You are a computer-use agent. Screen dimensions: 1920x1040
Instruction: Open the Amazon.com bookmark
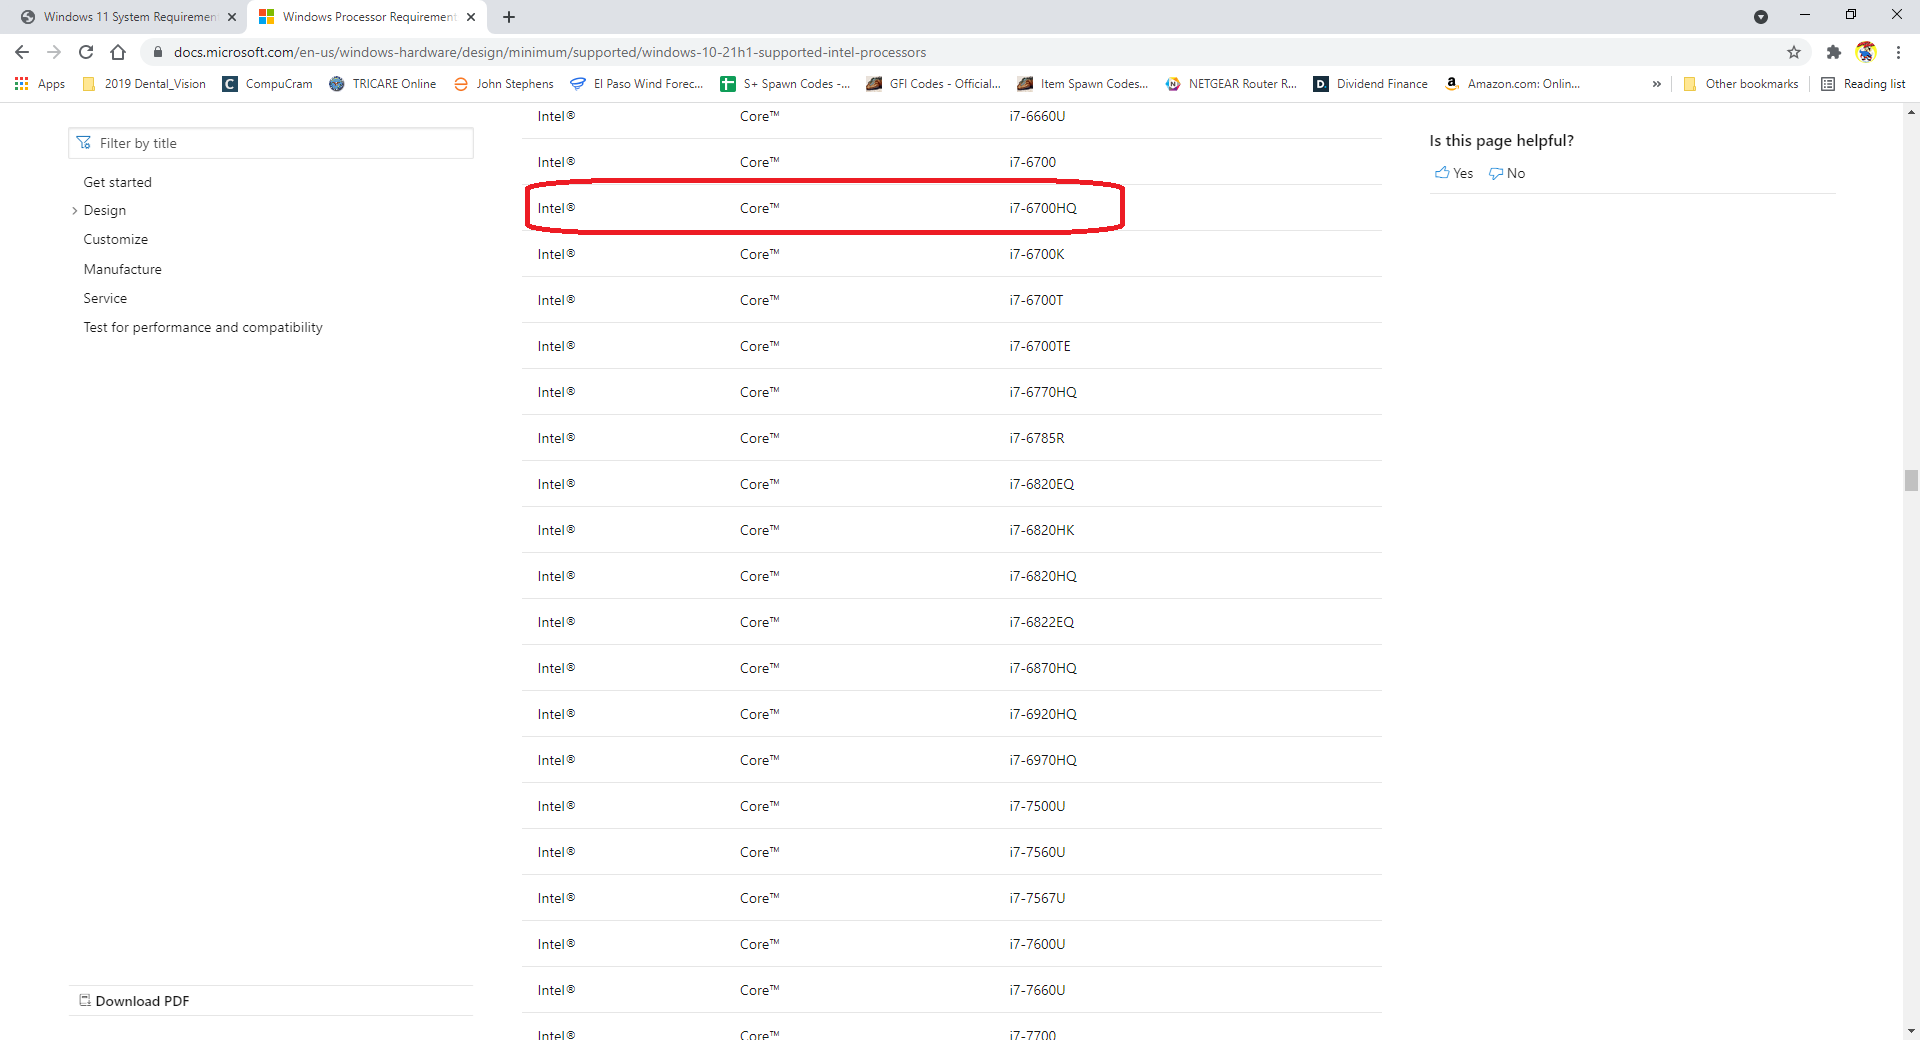pyautogui.click(x=1512, y=84)
